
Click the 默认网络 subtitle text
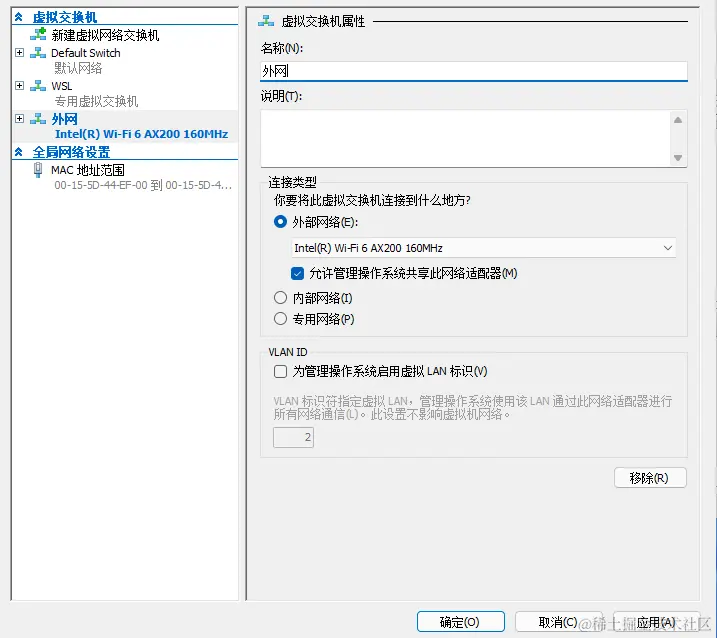78,68
